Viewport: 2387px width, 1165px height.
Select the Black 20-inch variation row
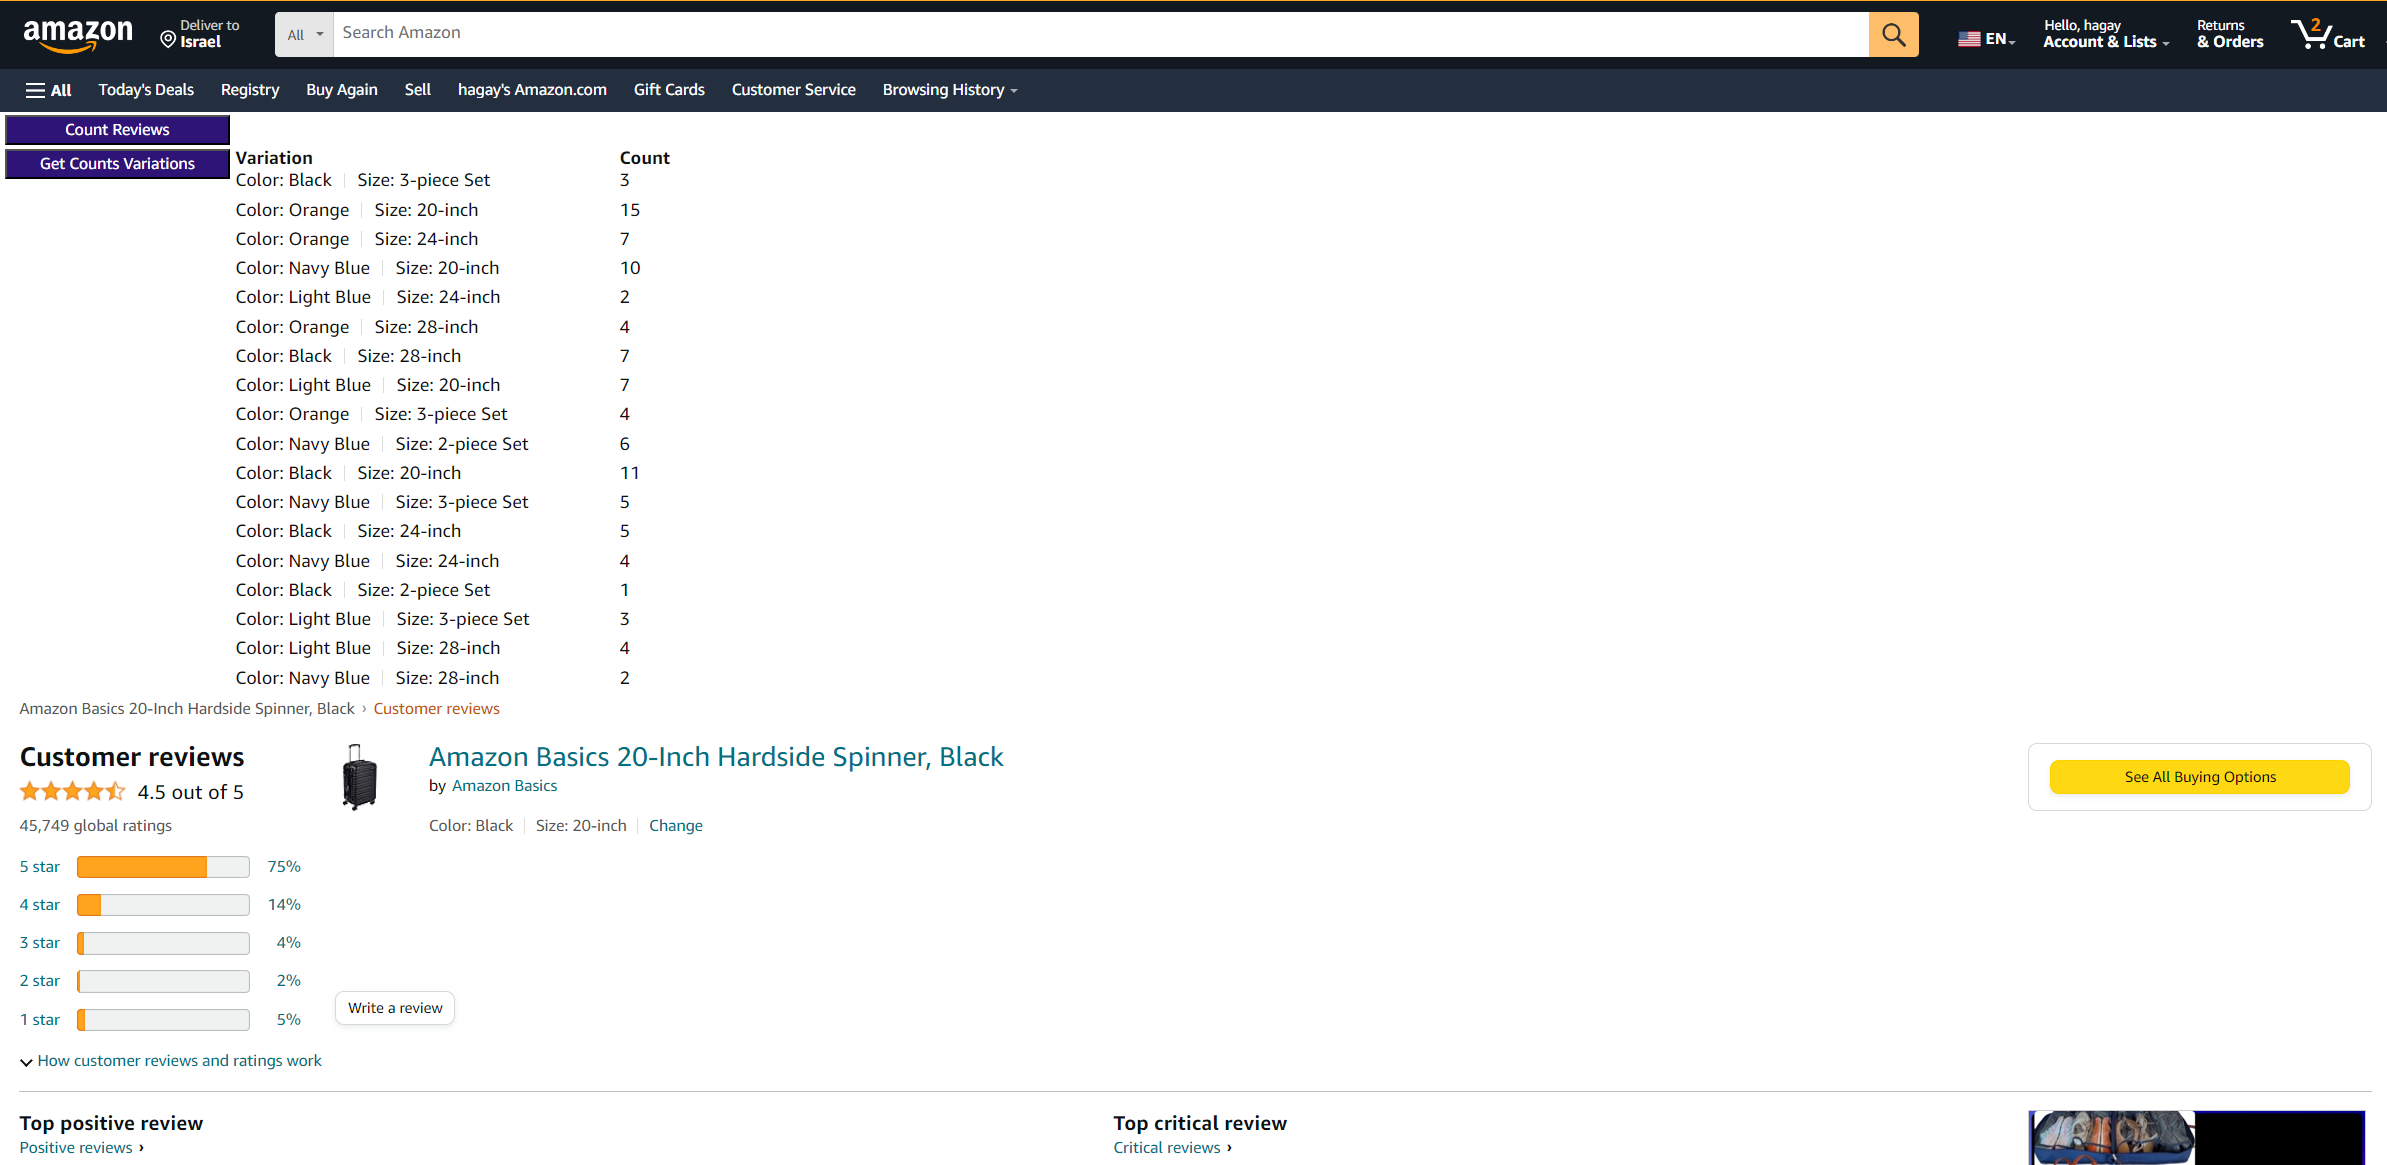tap(438, 473)
